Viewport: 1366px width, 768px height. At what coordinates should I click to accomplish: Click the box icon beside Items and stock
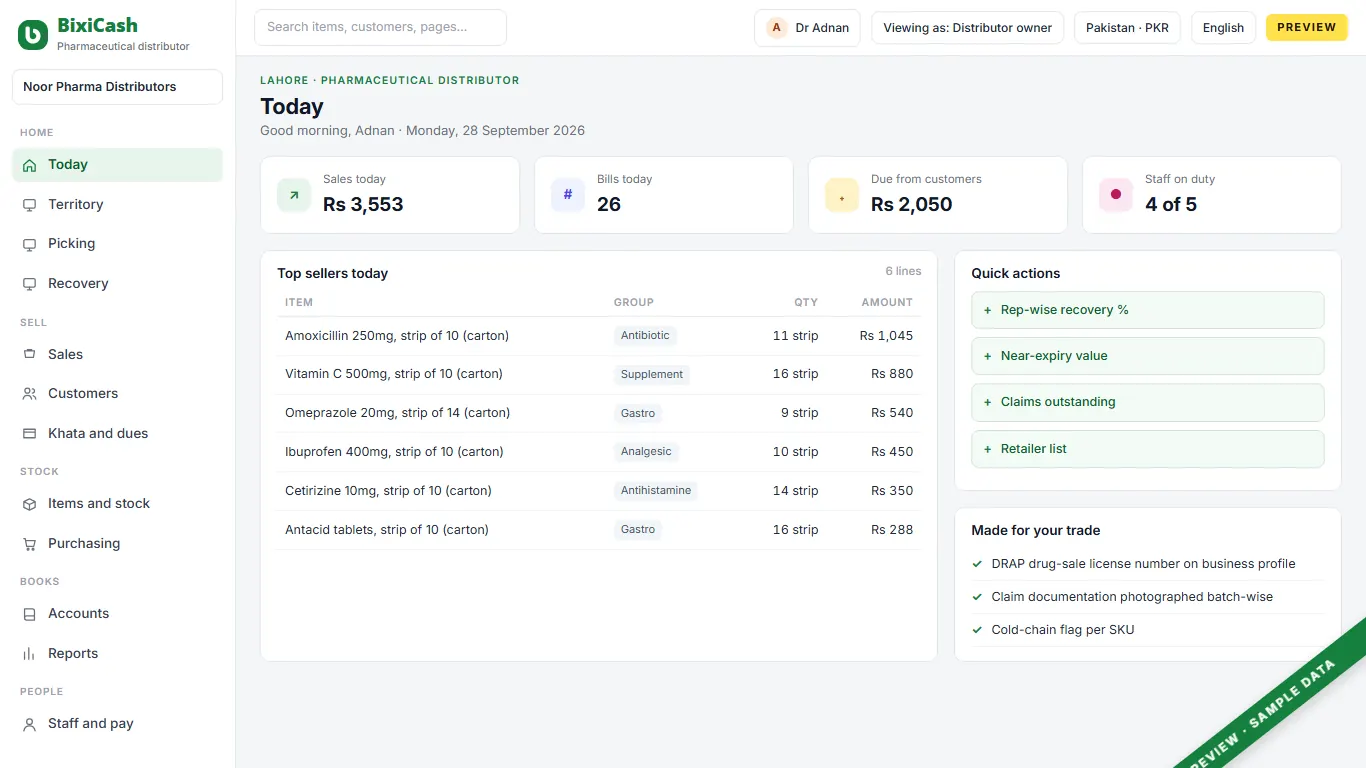pyautogui.click(x=29, y=504)
